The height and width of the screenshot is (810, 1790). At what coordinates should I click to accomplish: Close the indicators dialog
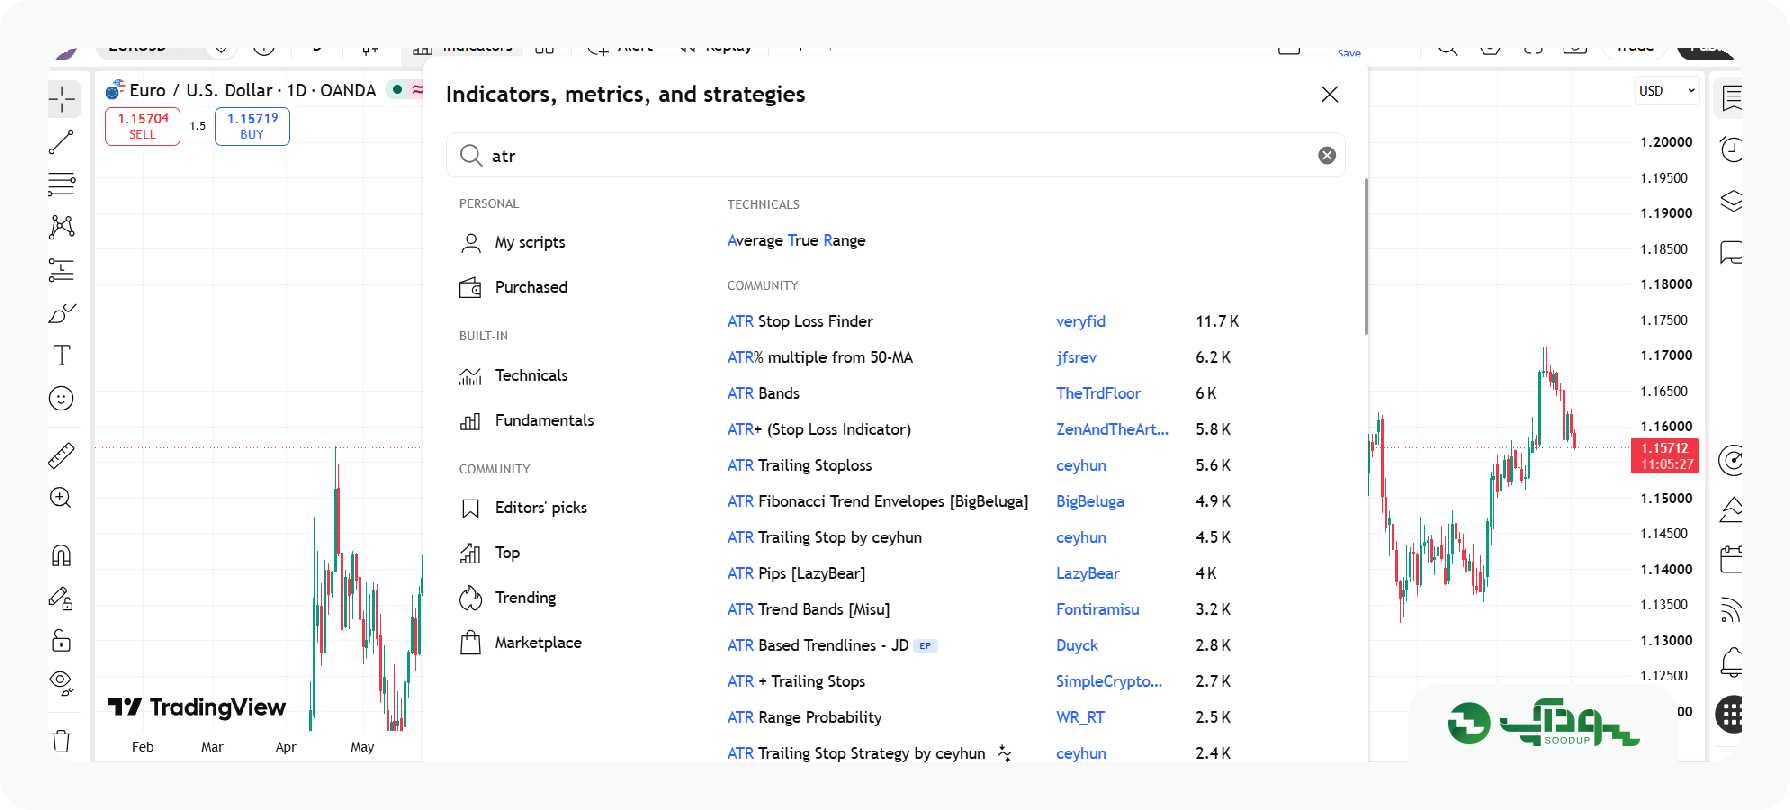tap(1329, 94)
